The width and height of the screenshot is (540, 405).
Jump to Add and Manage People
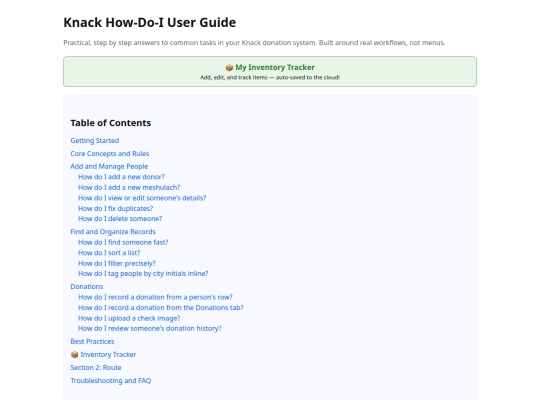coord(109,166)
